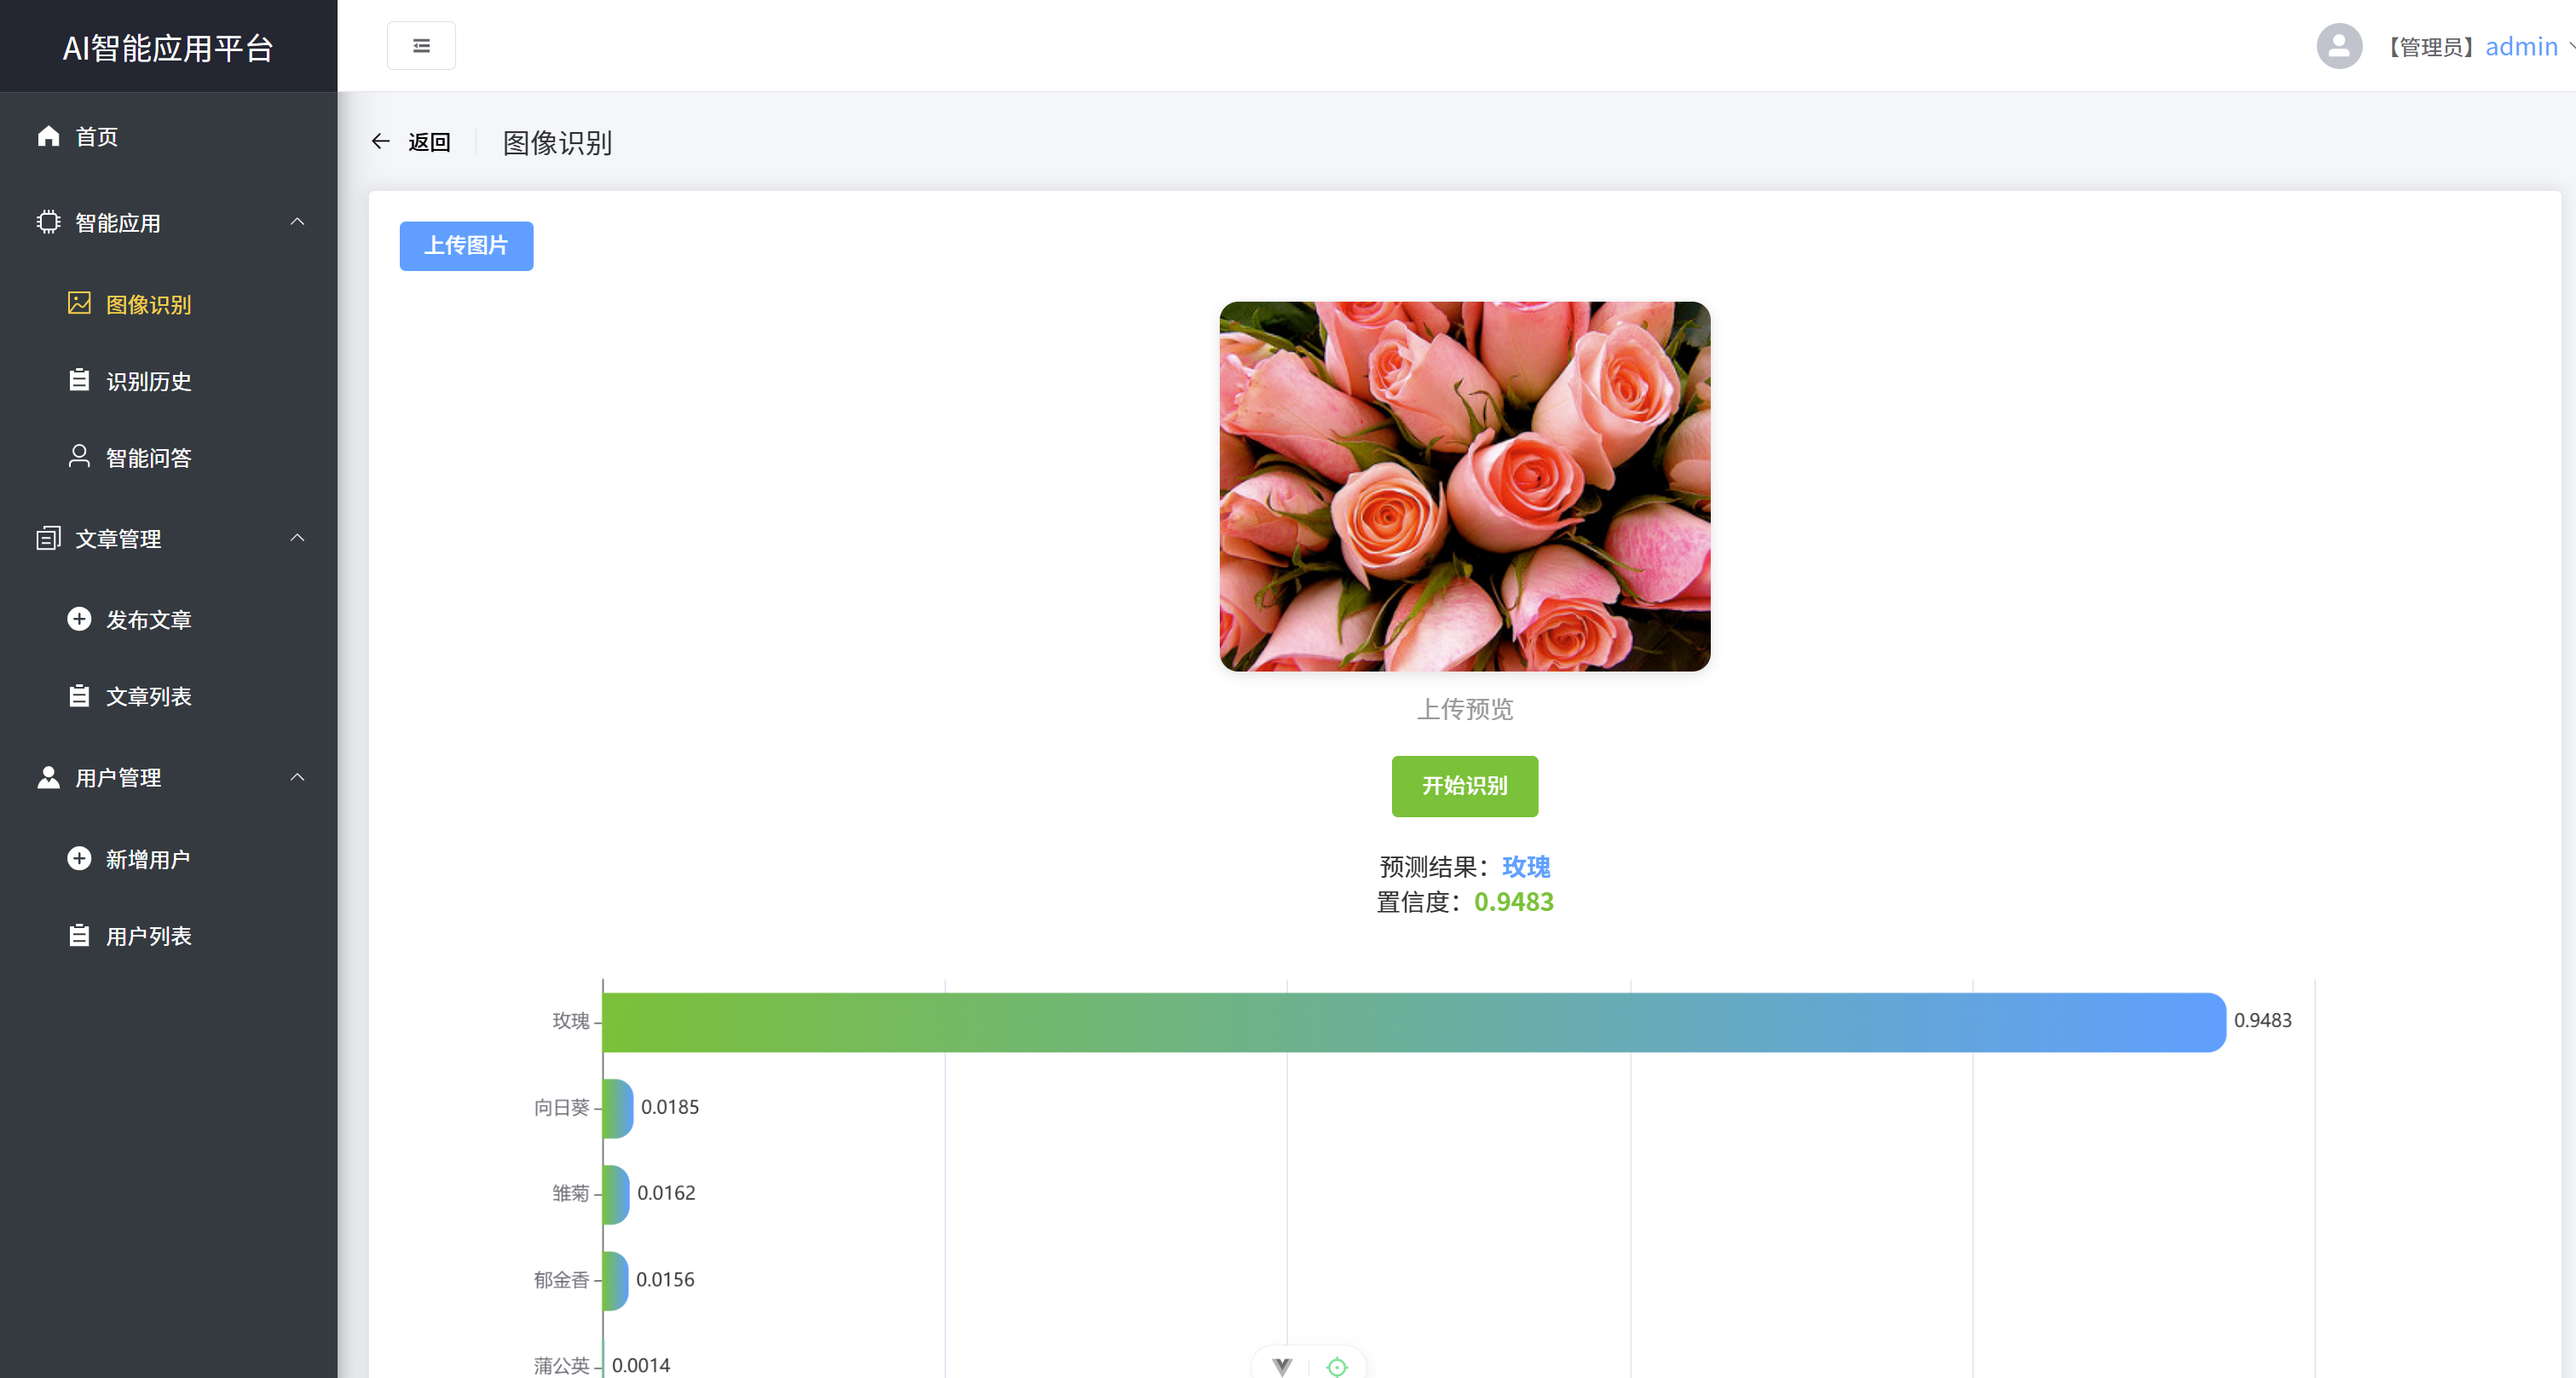Select the 图像识别 sidebar icon
The height and width of the screenshot is (1378, 2576).
[80, 304]
